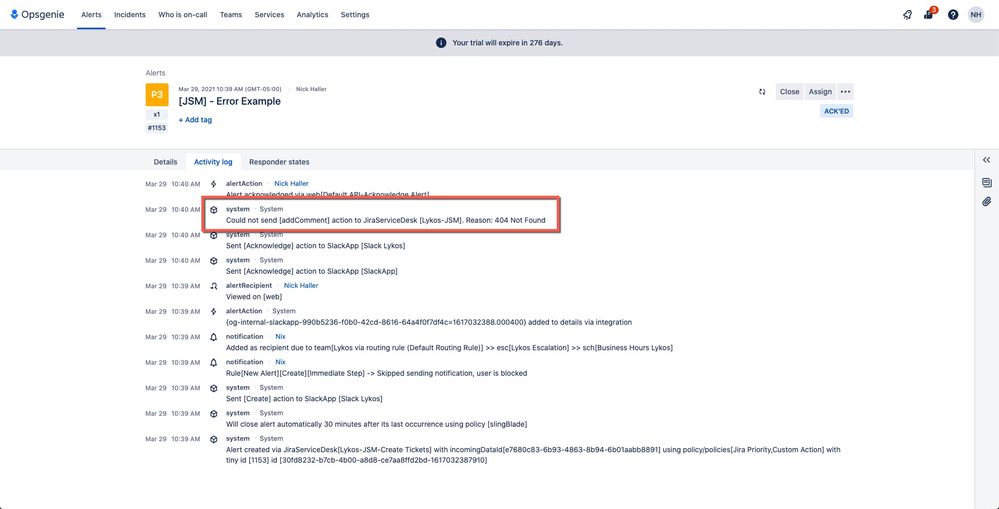Open Nix link in Added as recipient entry
Screen dimensions: 999x509
click(280, 336)
